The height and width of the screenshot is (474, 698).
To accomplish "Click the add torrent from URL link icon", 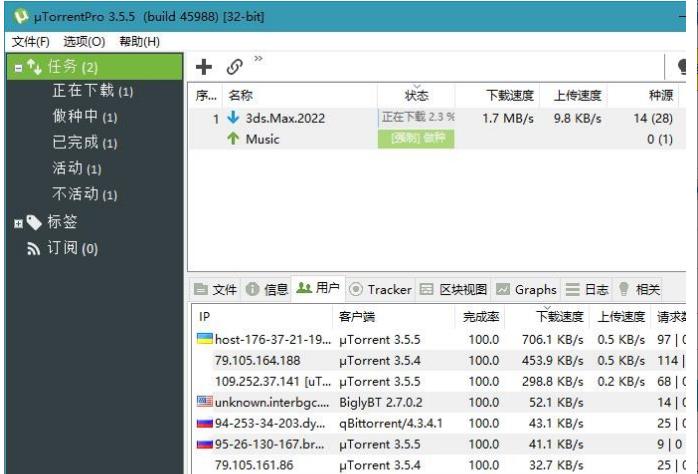I will [x=235, y=67].
